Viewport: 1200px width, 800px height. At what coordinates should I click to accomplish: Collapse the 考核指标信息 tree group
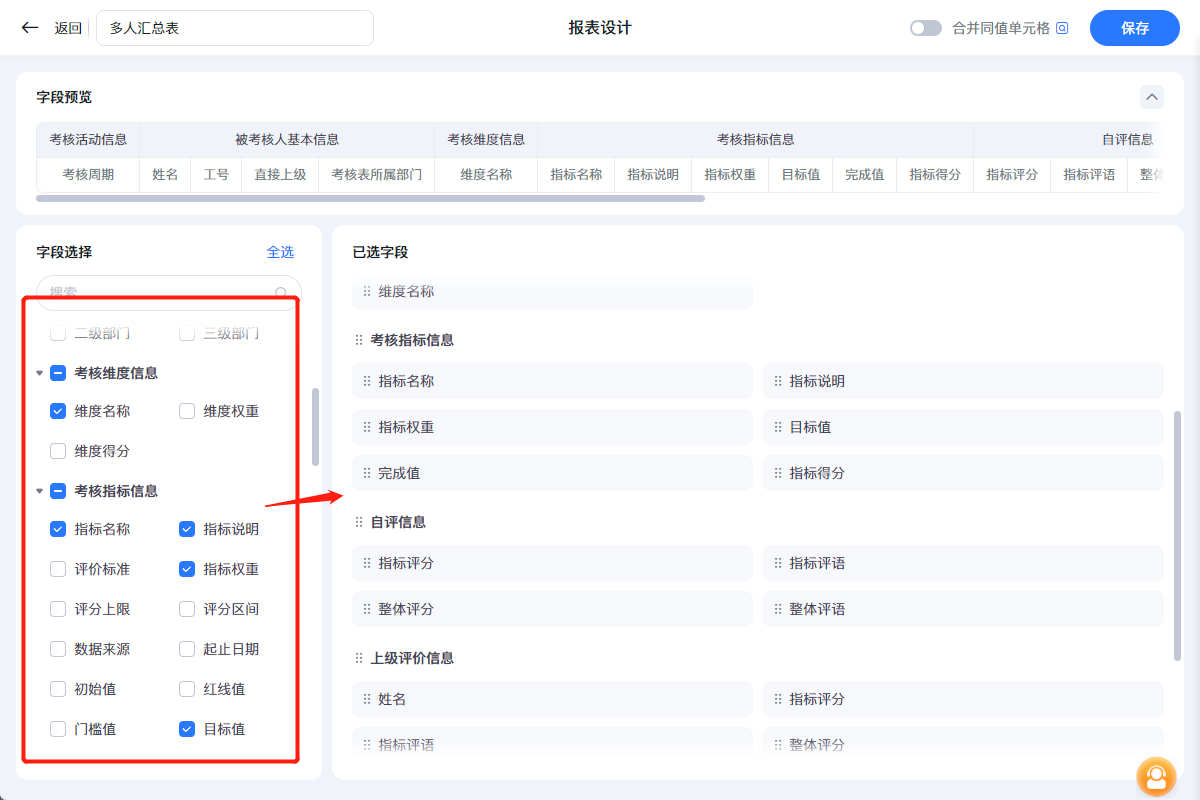coord(40,491)
